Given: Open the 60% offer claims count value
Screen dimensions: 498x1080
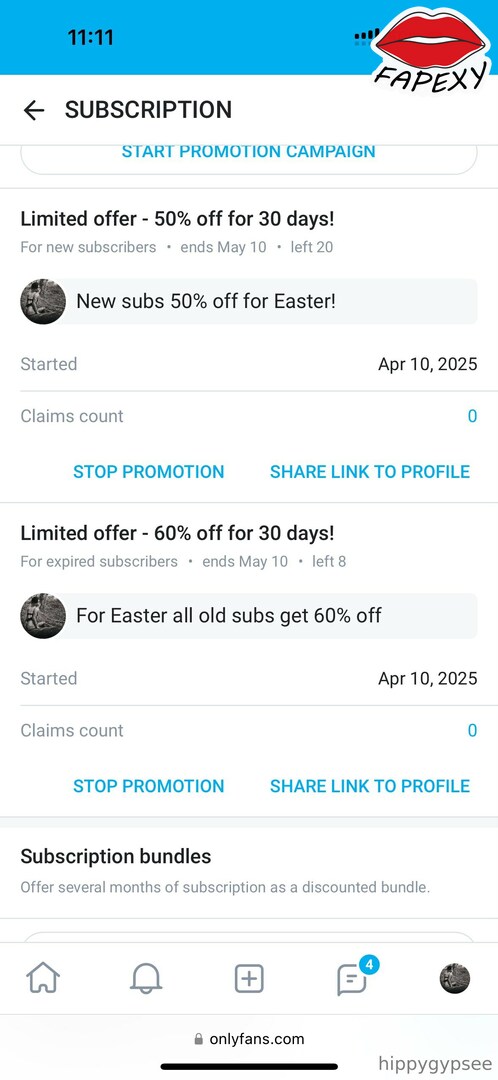Looking at the screenshot, I should click(472, 730).
